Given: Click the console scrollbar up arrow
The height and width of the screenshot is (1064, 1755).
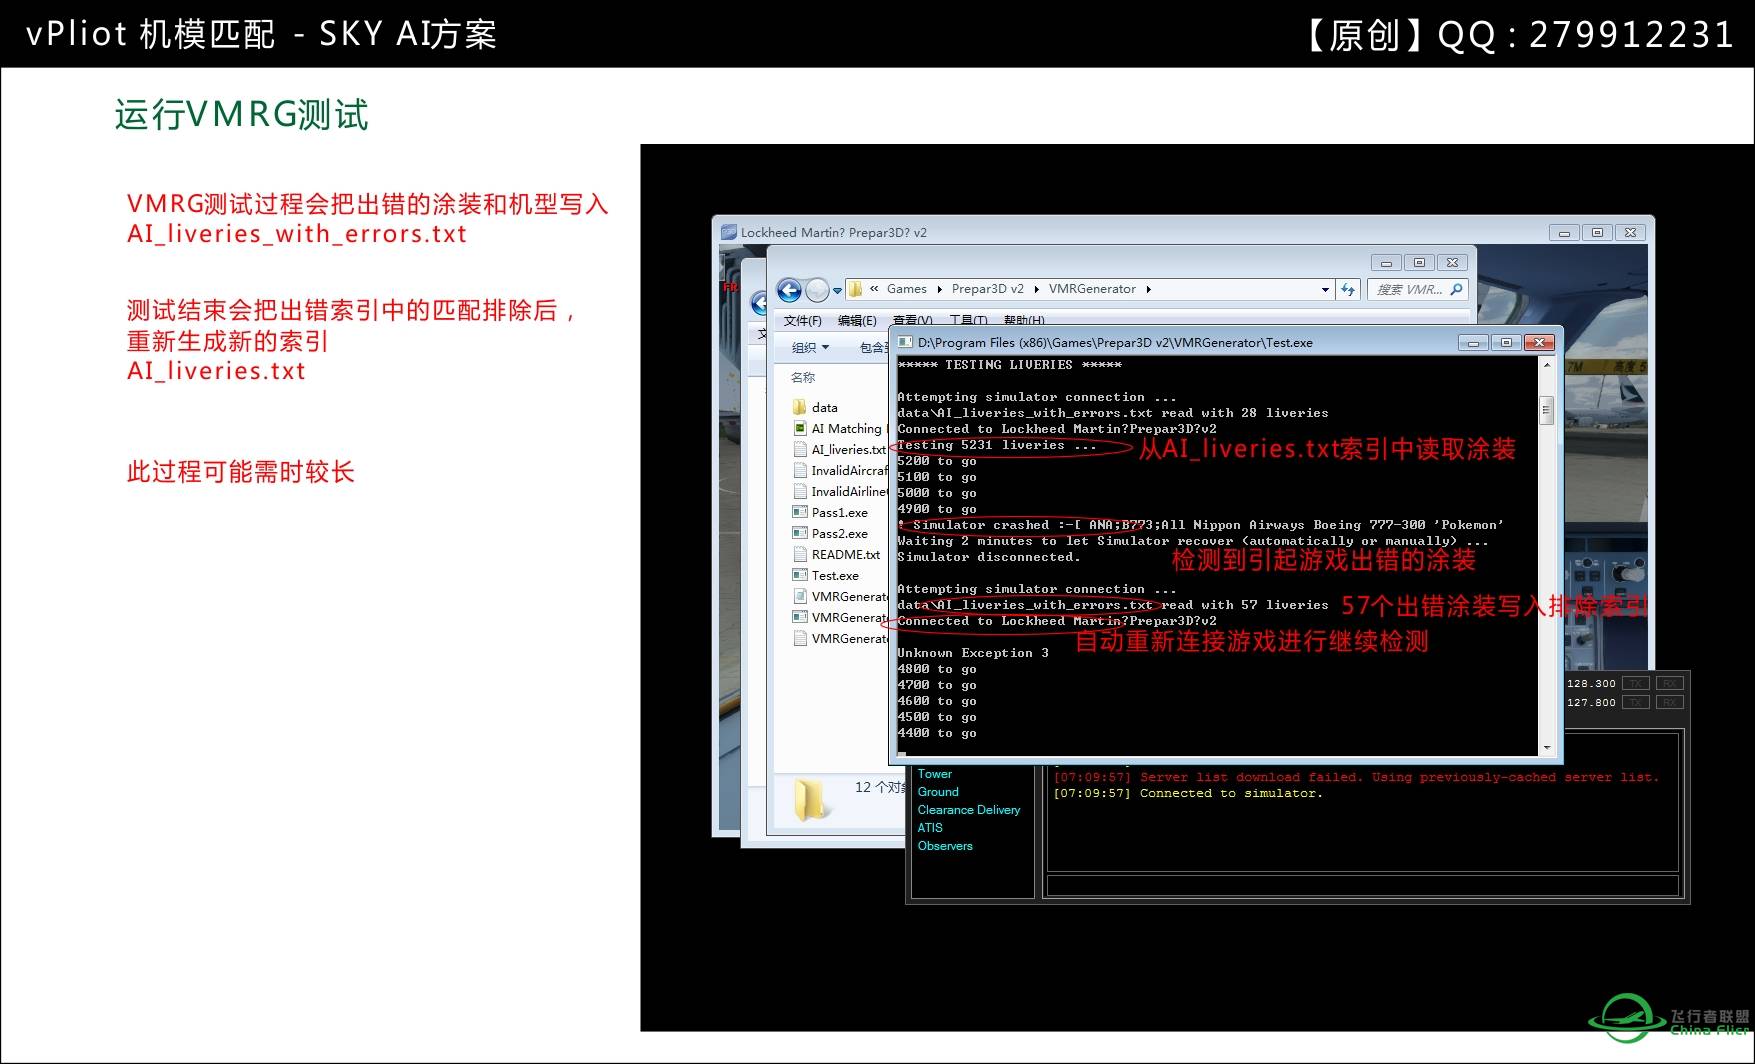Looking at the screenshot, I should 1547,365.
